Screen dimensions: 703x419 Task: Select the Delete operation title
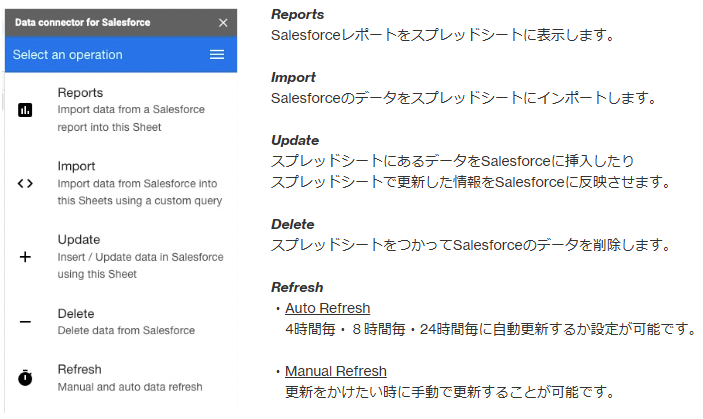(76, 314)
